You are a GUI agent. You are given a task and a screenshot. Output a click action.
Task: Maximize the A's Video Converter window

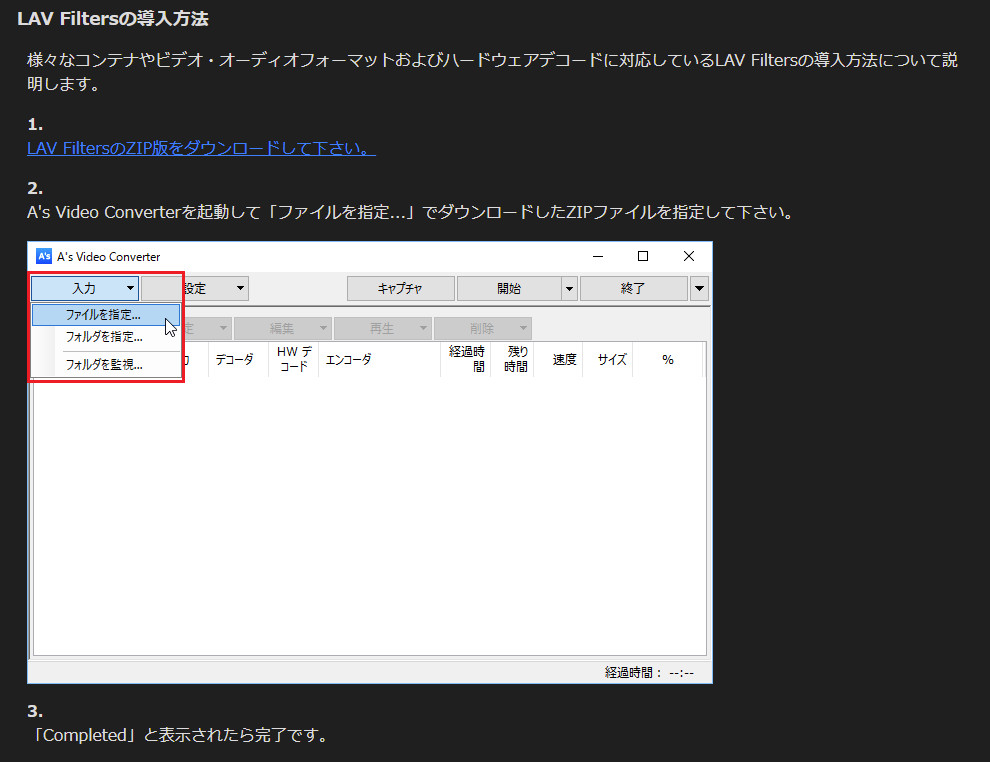pos(643,256)
